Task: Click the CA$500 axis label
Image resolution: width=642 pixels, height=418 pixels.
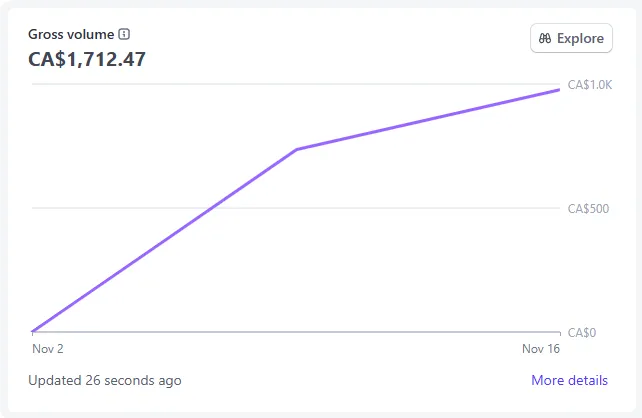Action: click(589, 208)
